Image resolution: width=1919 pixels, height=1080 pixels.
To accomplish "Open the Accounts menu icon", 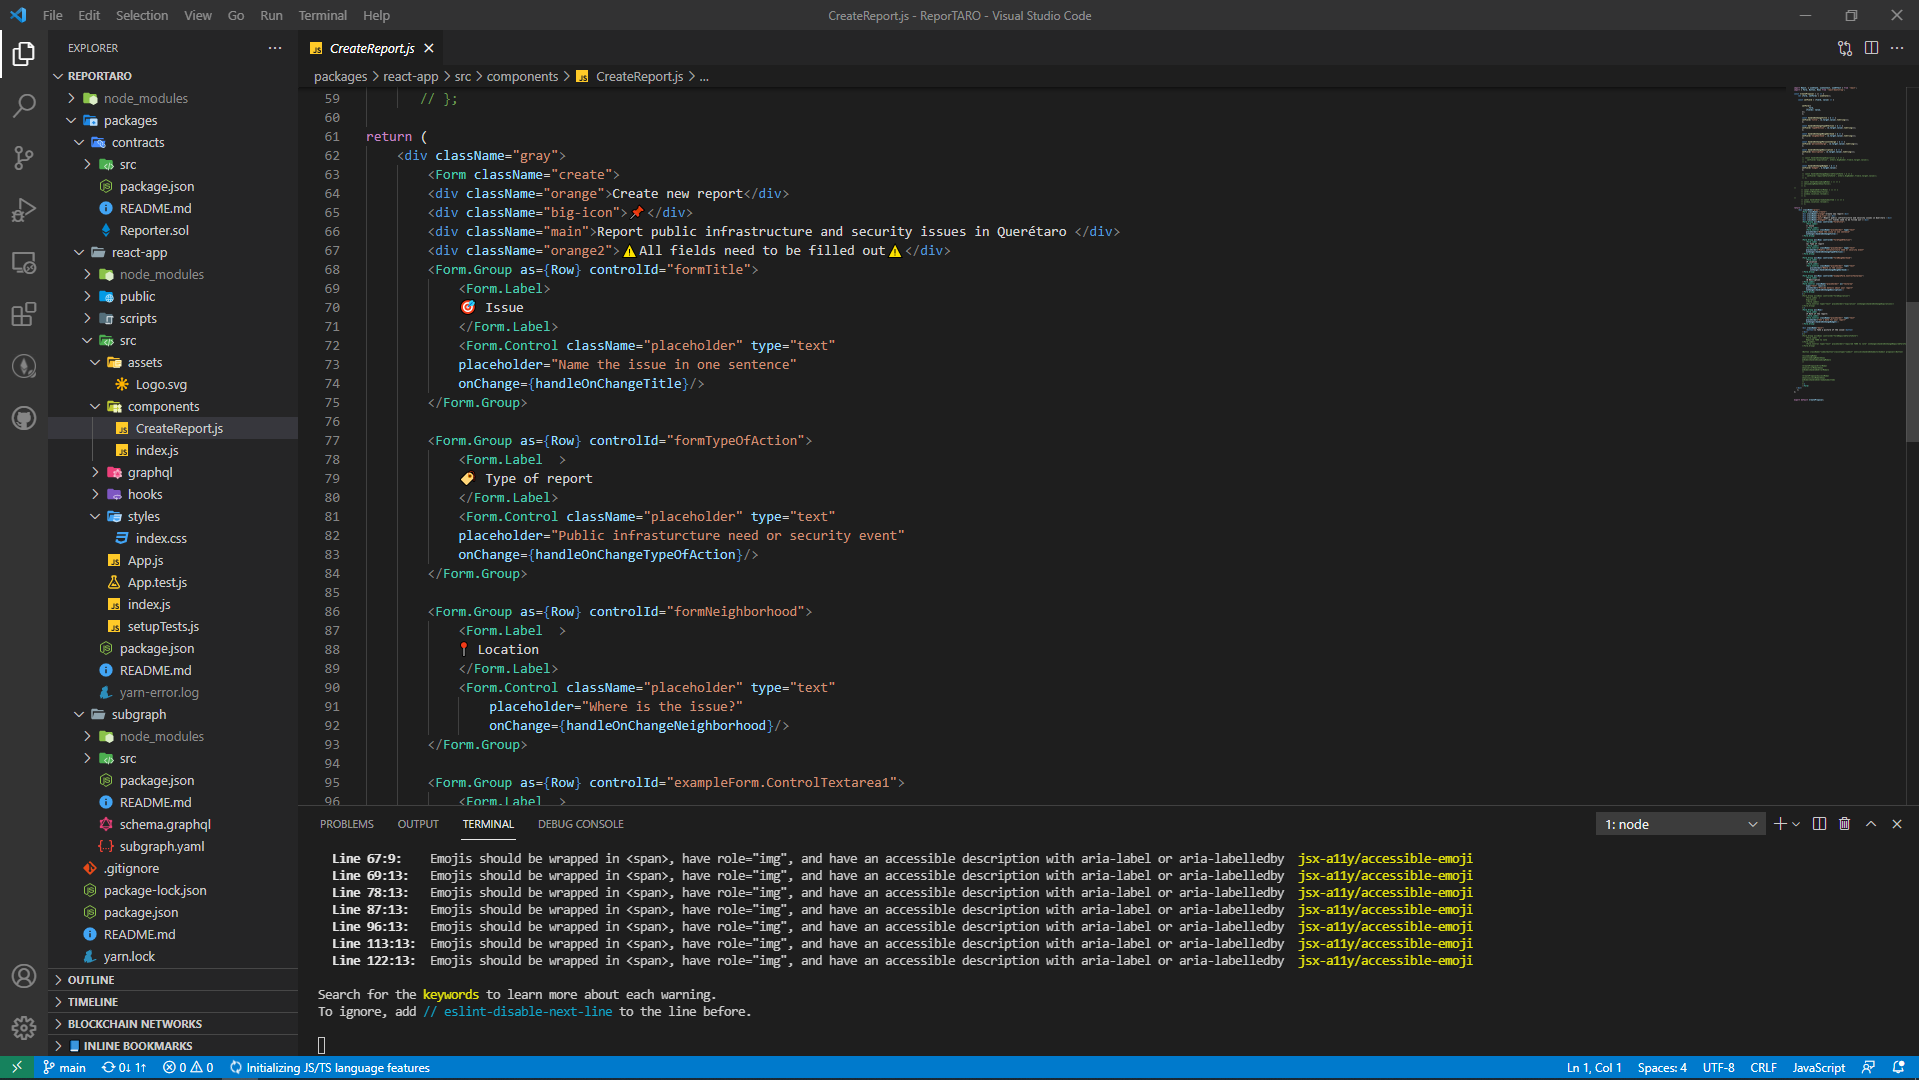I will [24, 976].
